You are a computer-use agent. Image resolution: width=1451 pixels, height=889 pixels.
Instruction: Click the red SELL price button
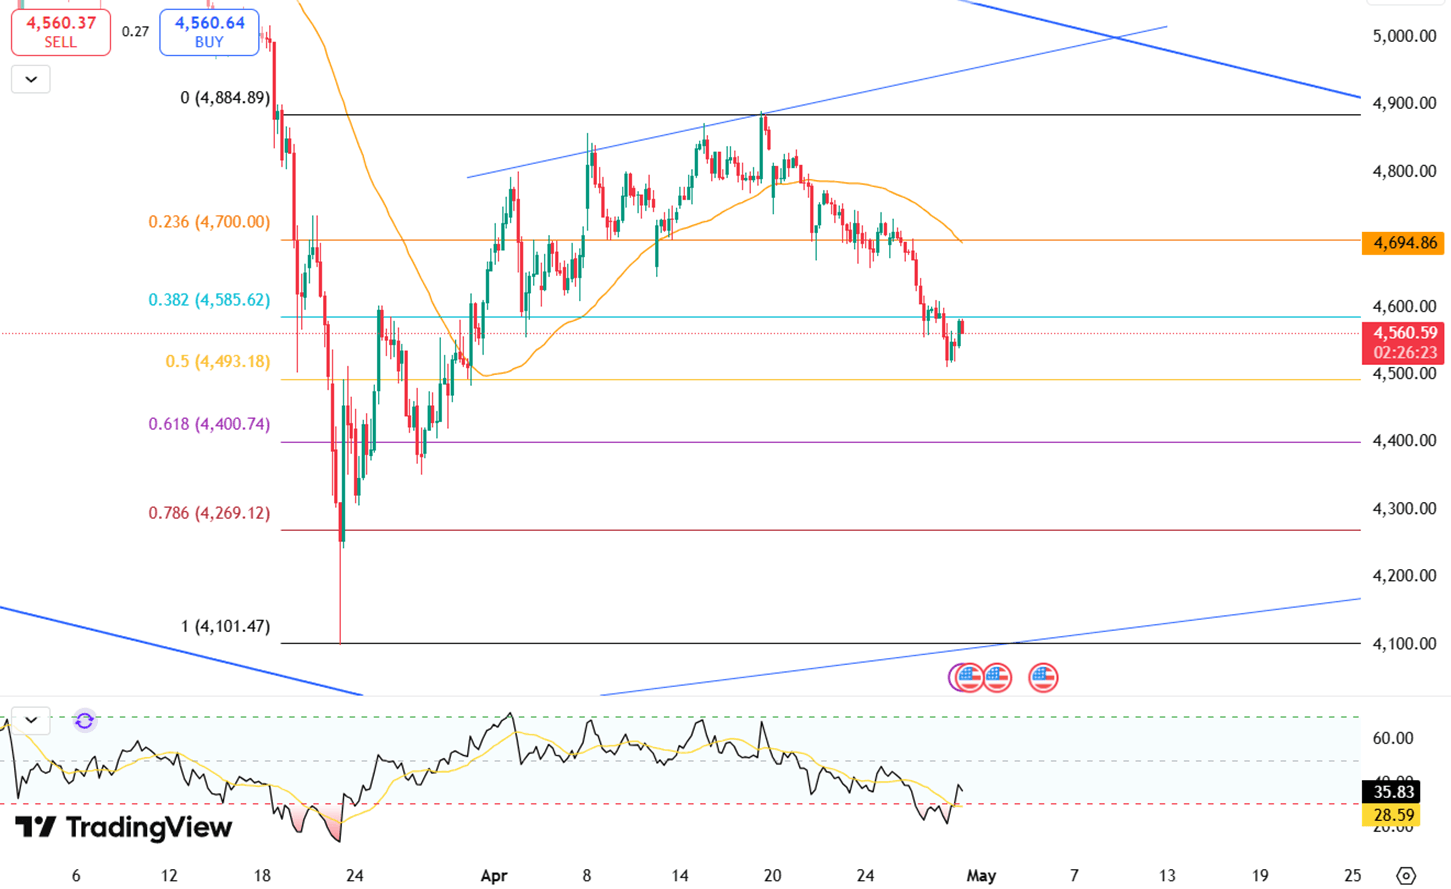pos(60,31)
